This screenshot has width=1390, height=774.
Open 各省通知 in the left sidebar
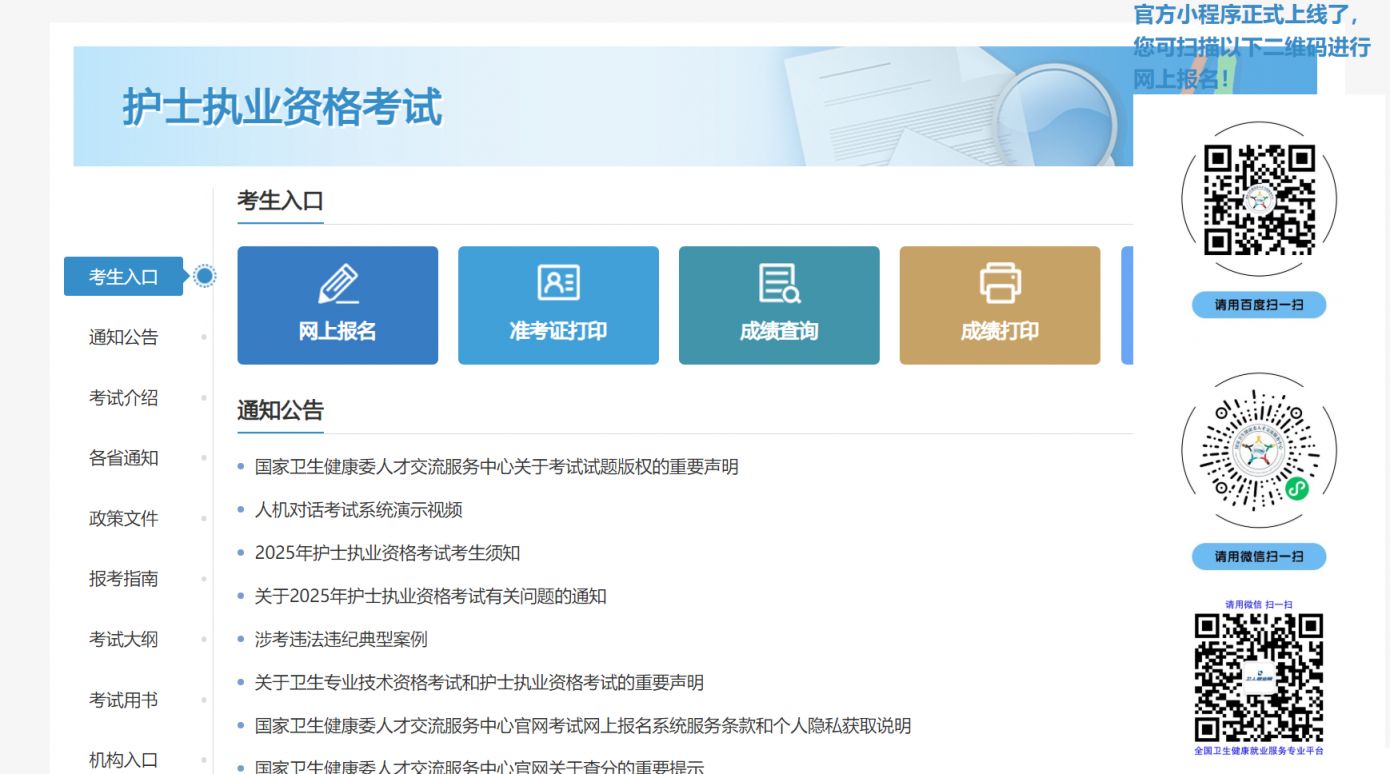pyautogui.click(x=124, y=458)
